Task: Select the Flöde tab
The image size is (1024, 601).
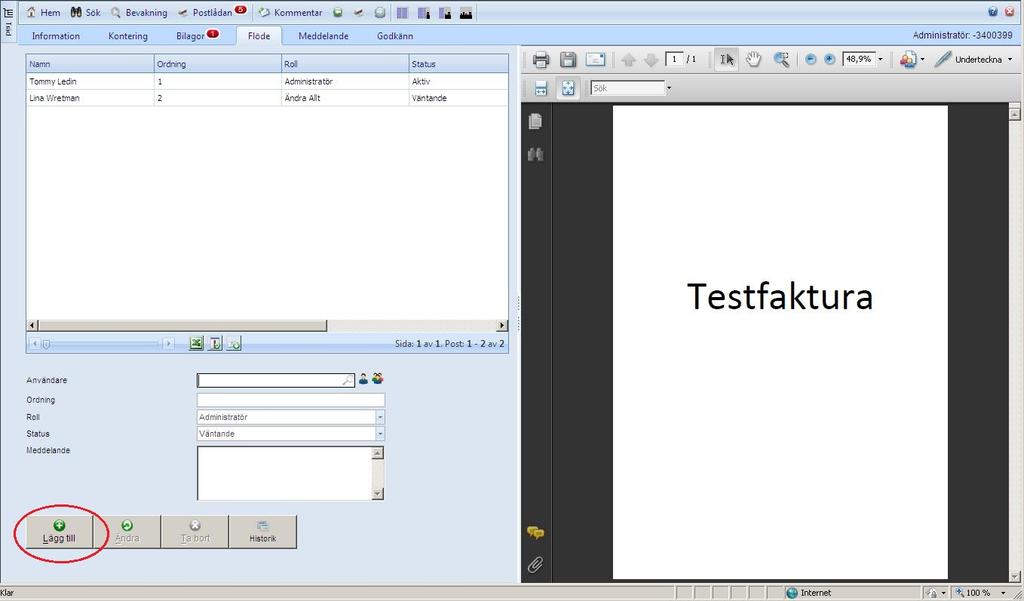Action: point(259,36)
